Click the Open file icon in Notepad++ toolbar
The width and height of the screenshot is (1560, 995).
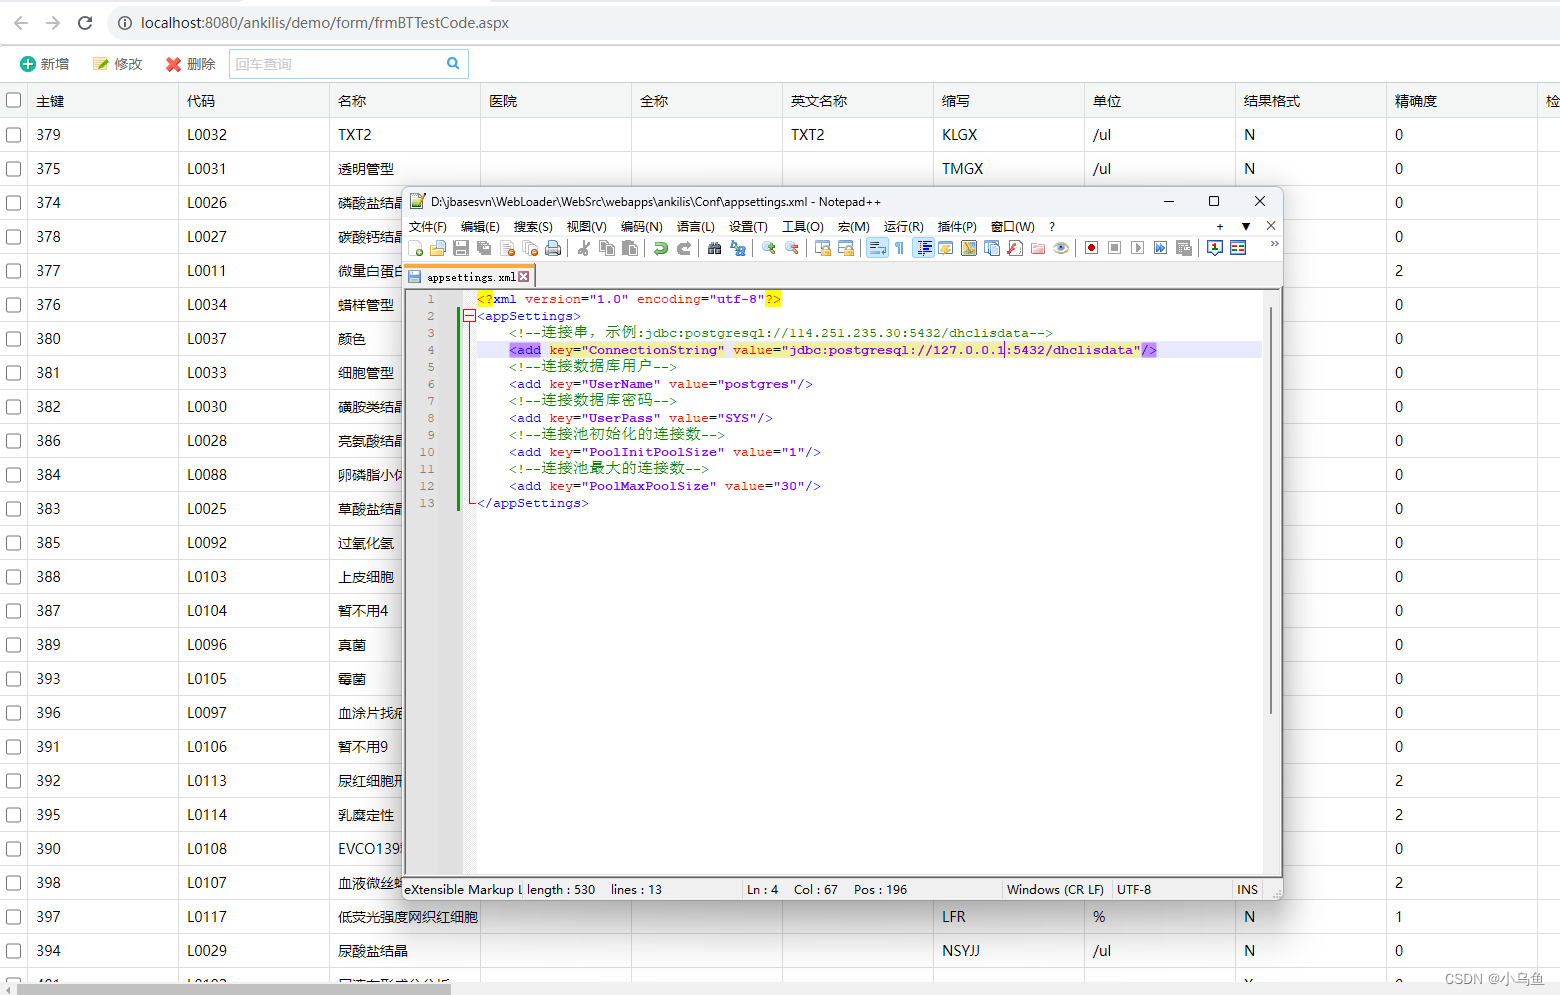pos(438,248)
